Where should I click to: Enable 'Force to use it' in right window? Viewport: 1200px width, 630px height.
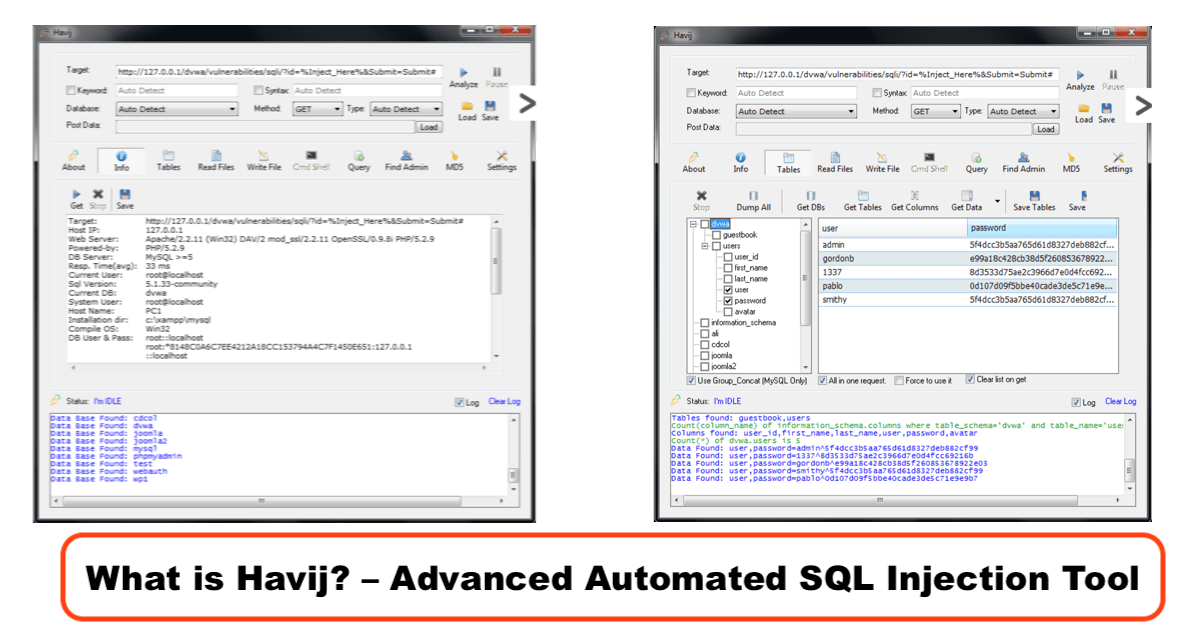[x=898, y=381]
